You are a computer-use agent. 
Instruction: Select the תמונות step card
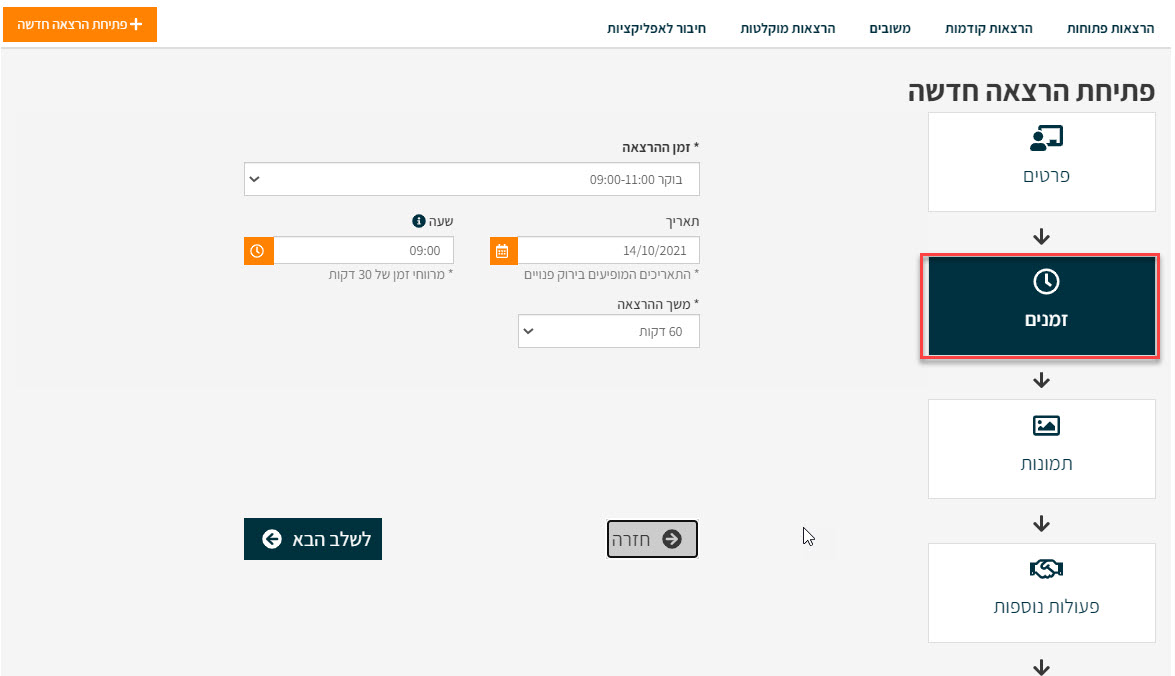pyautogui.click(x=1042, y=449)
